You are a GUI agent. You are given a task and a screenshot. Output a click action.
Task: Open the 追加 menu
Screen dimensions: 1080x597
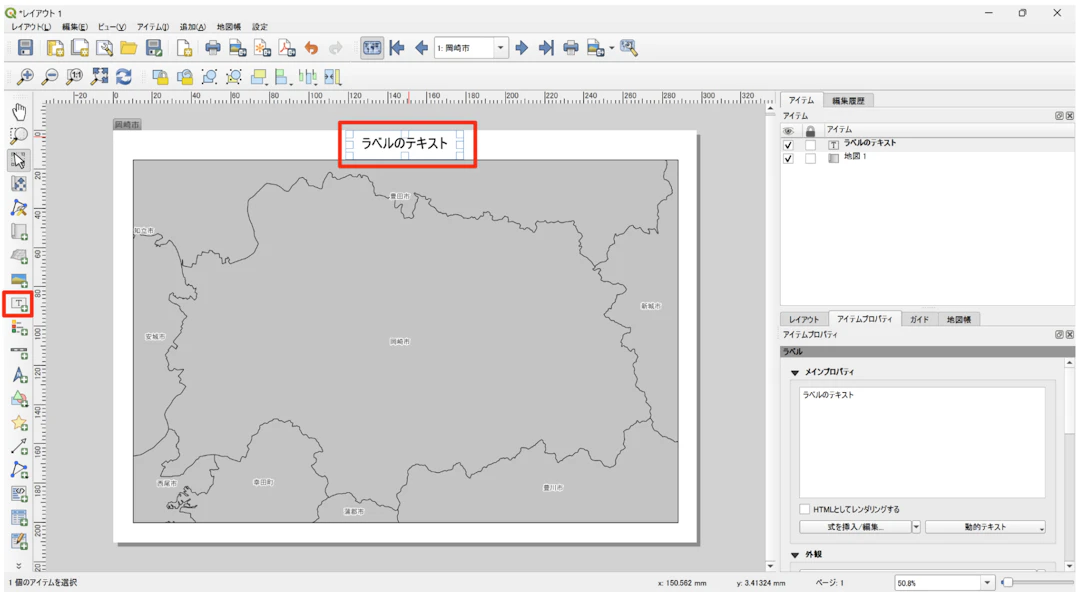(x=192, y=27)
